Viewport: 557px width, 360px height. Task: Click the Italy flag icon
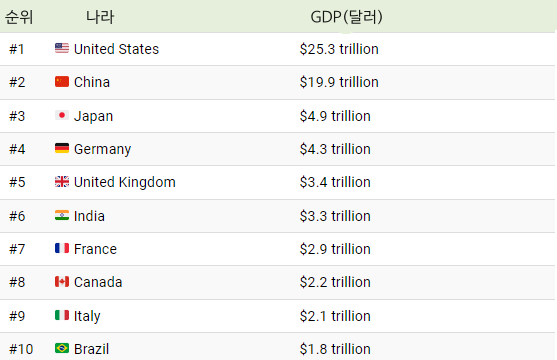coord(62,315)
